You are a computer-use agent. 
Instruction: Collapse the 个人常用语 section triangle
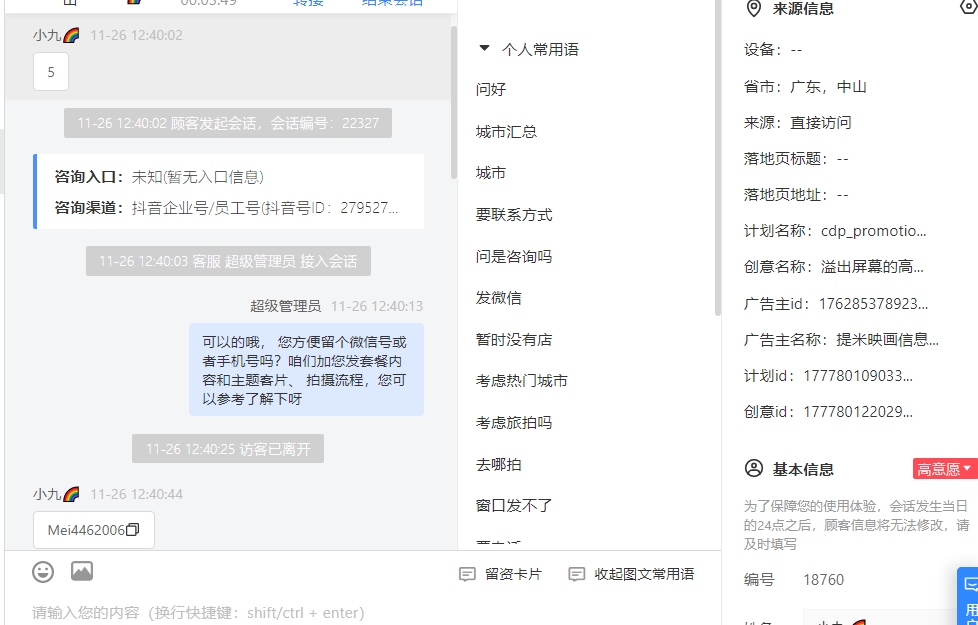[484, 48]
